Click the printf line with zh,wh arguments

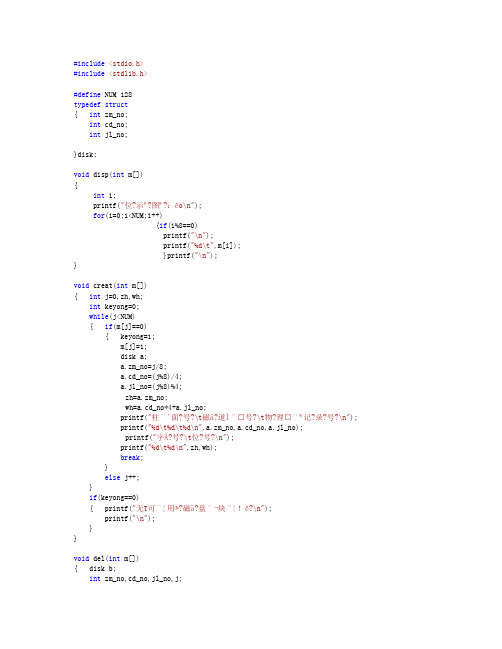click(168, 447)
